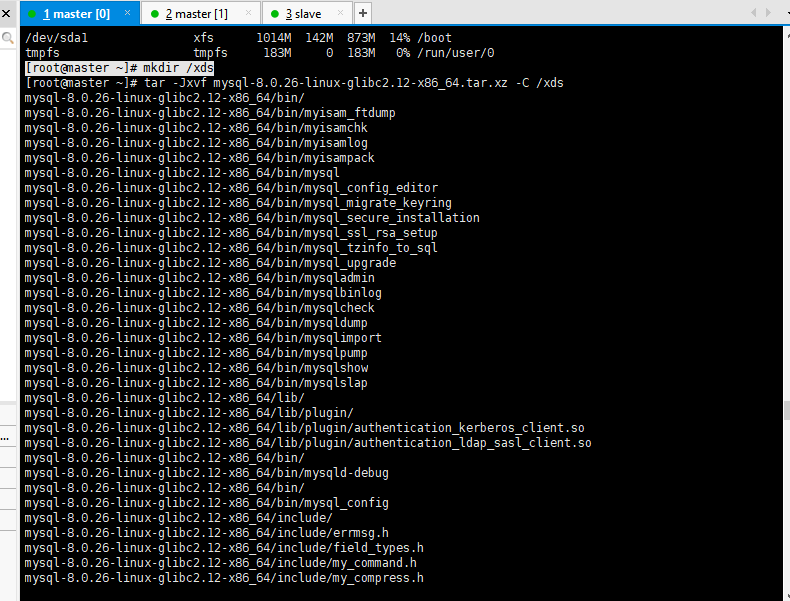Click the 'bin/mysqlpump' output line
Image resolution: width=790 pixels, height=601 pixels.
196,353
